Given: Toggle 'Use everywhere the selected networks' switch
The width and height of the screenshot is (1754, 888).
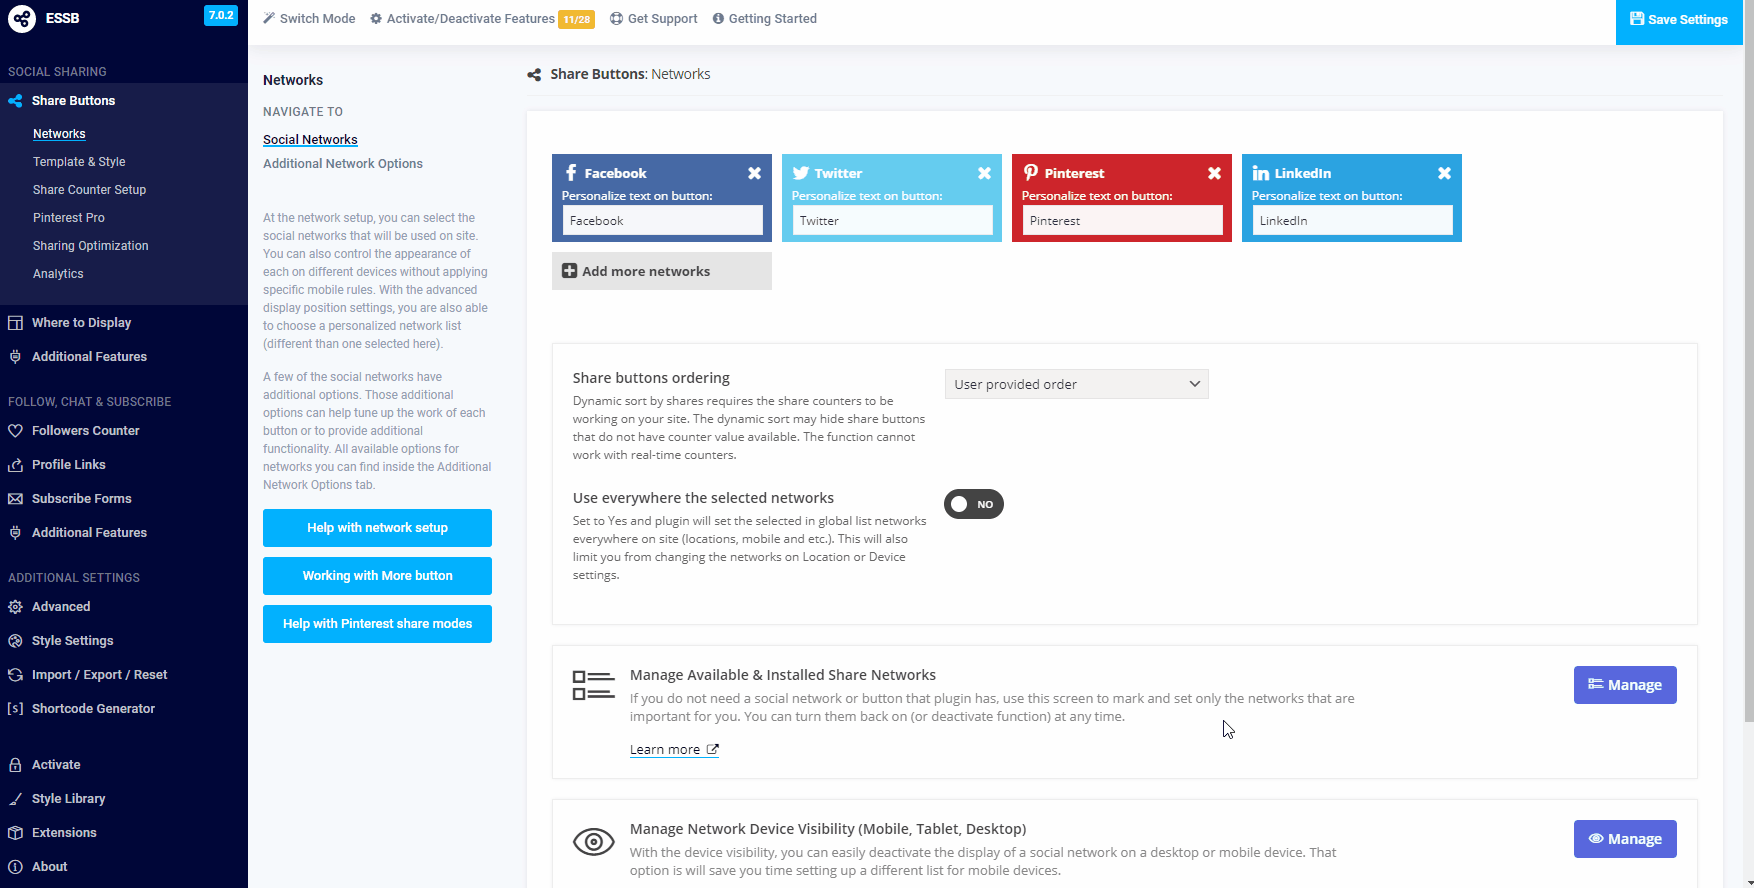Looking at the screenshot, I should (973, 504).
